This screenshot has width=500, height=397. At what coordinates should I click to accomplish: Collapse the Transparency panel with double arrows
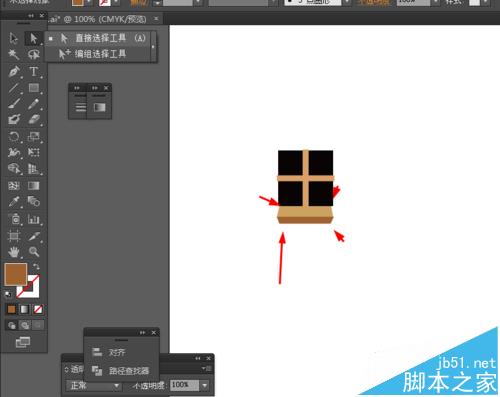(x=198, y=358)
